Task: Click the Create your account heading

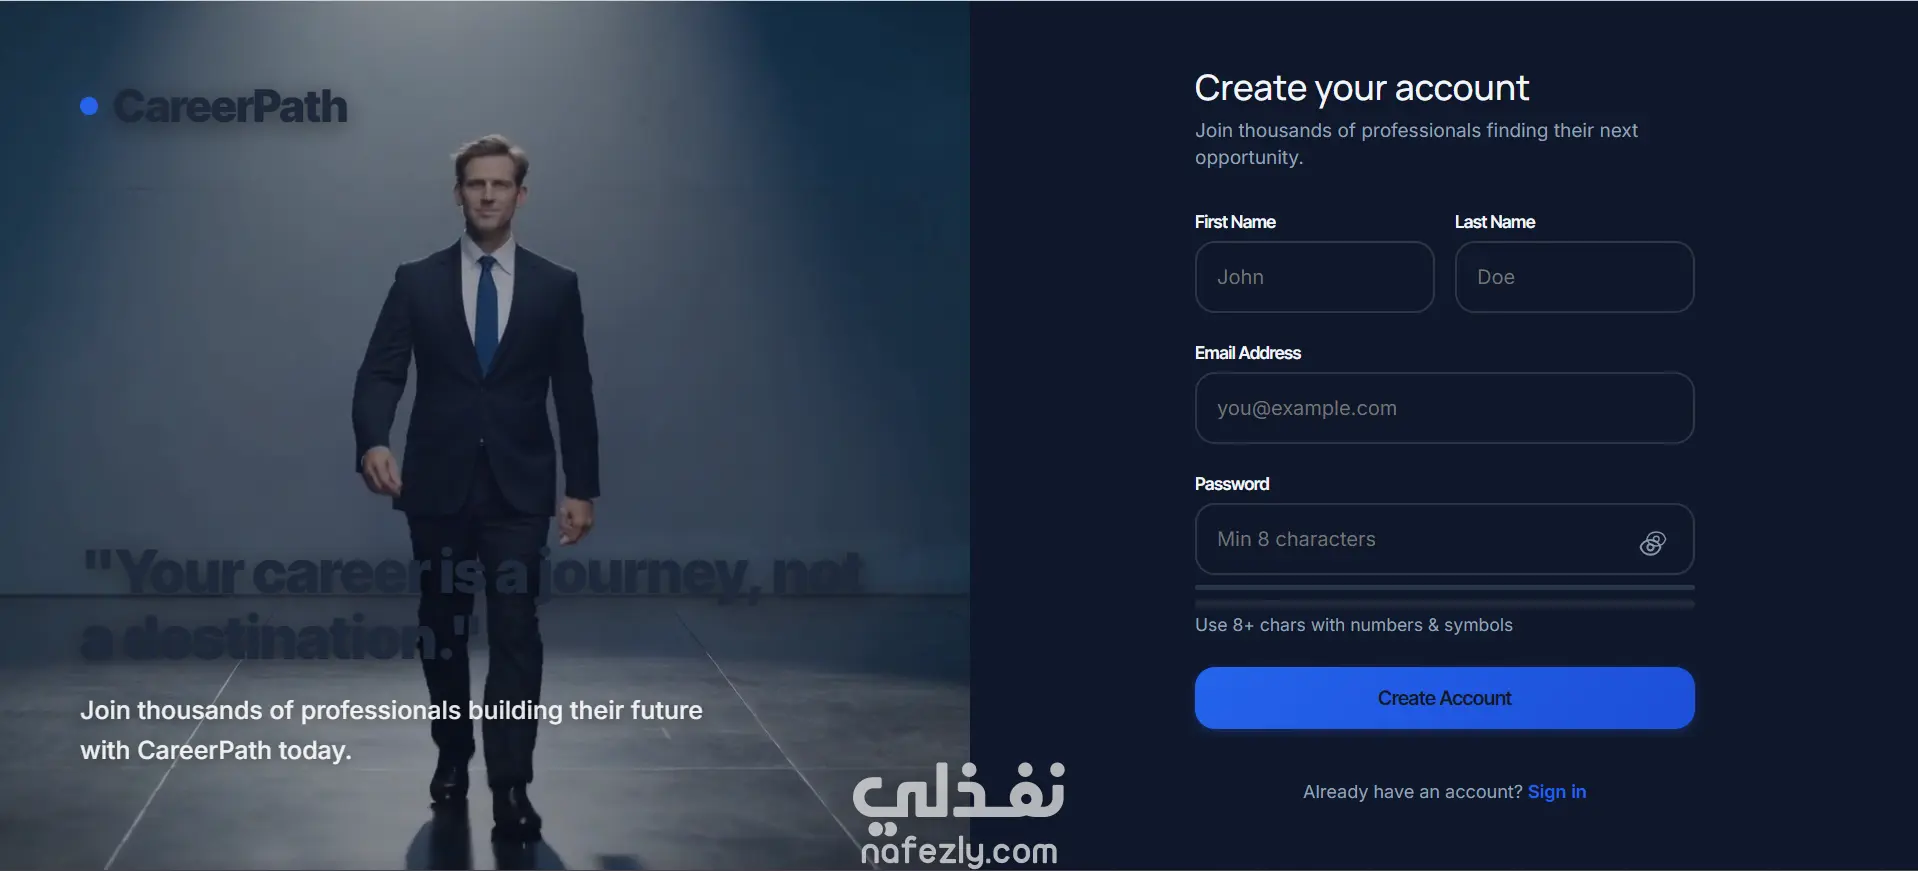Action: (x=1361, y=88)
